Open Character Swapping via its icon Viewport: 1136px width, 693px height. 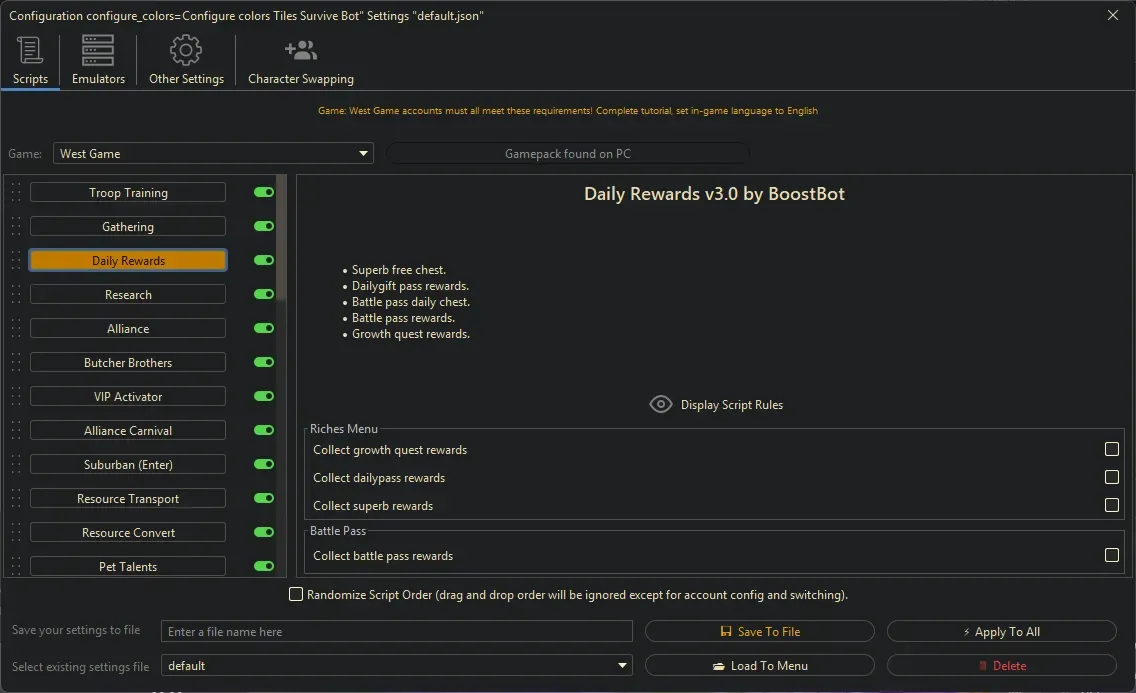click(x=299, y=49)
